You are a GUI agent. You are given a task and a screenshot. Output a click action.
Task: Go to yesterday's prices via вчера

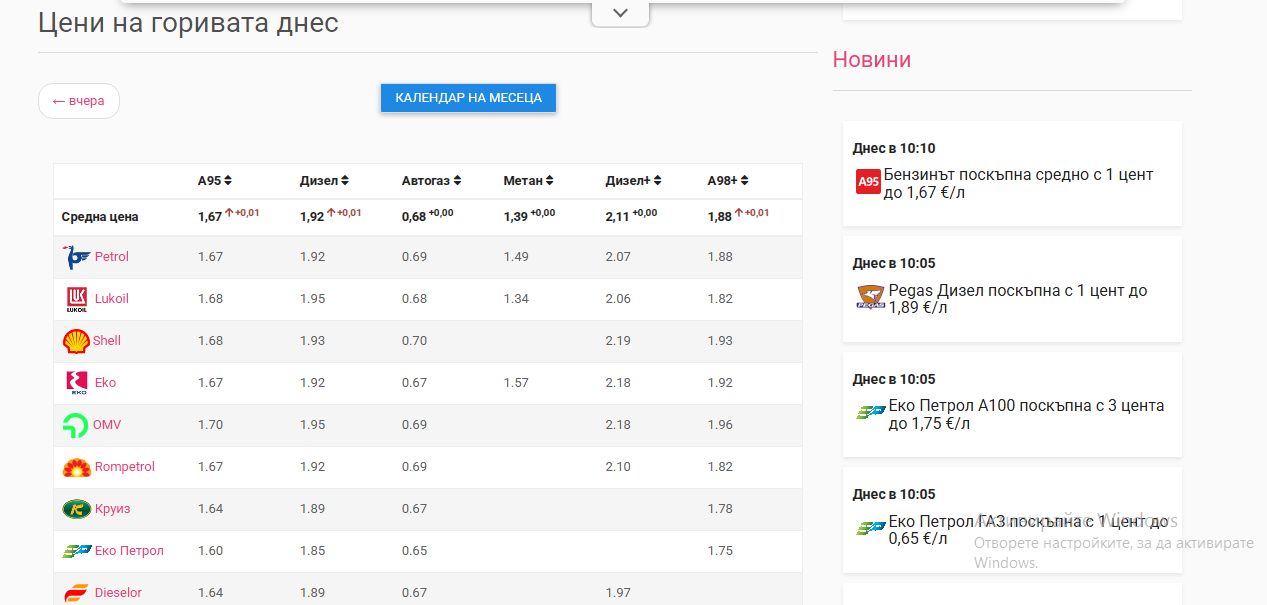pos(79,101)
